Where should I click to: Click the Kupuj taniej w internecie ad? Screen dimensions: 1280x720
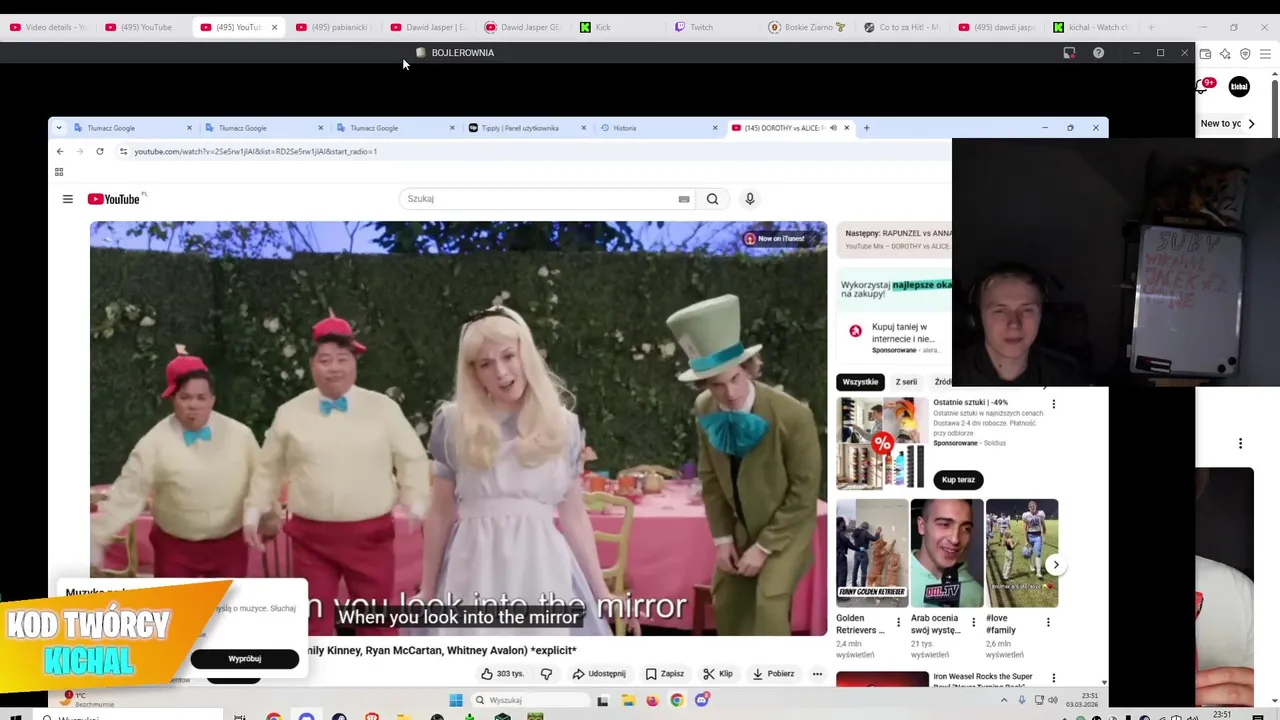(x=895, y=338)
